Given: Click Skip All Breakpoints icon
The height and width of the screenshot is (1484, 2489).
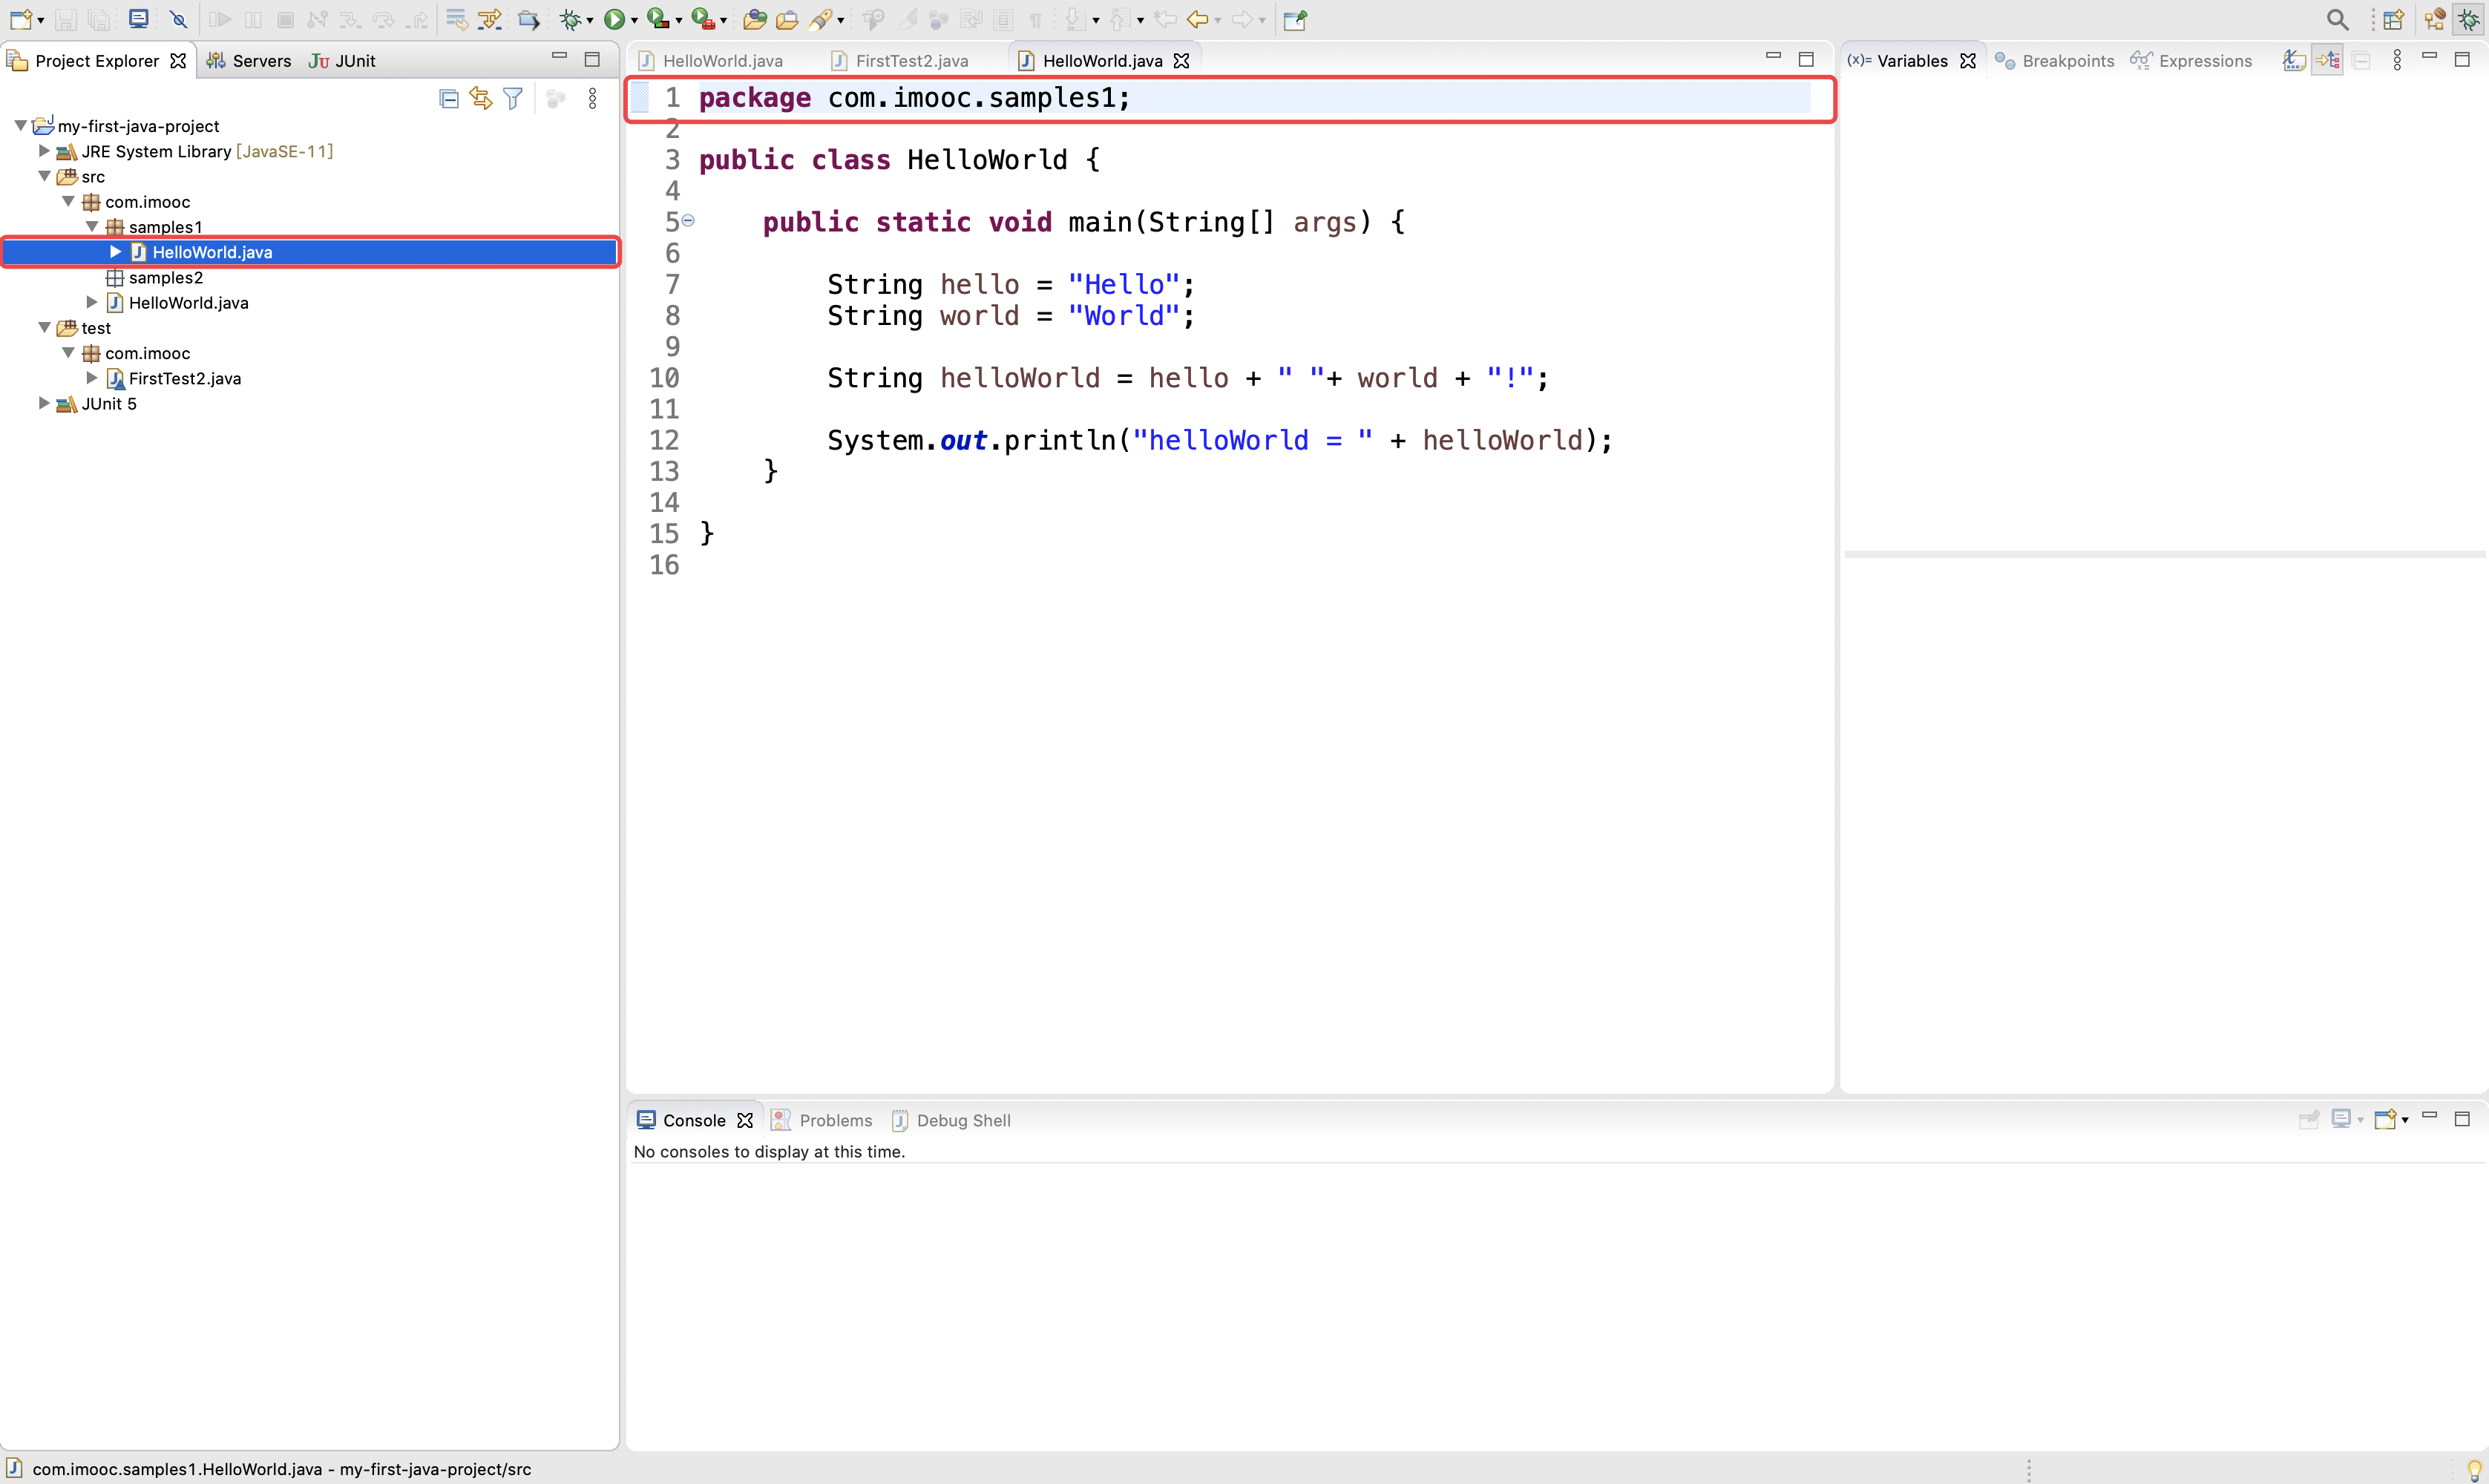Looking at the screenshot, I should point(178,19).
